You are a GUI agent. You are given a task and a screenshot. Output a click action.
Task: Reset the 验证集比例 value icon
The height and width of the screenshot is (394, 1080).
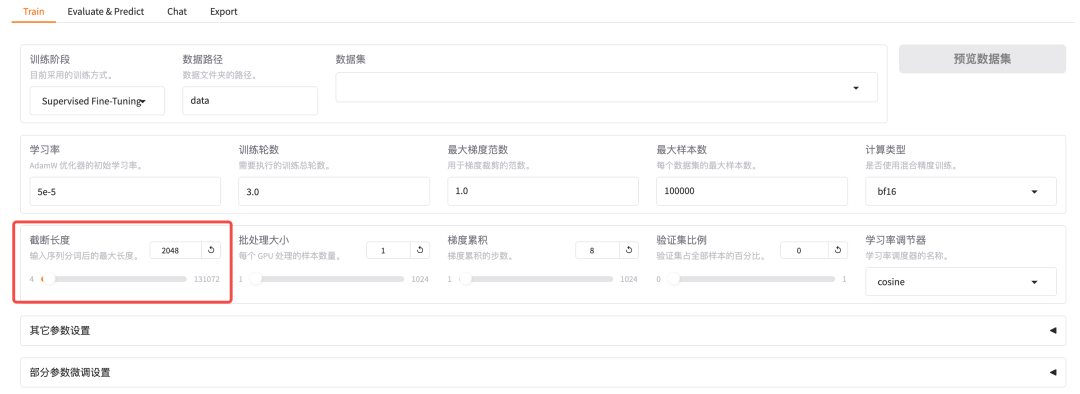pyautogui.click(x=838, y=251)
